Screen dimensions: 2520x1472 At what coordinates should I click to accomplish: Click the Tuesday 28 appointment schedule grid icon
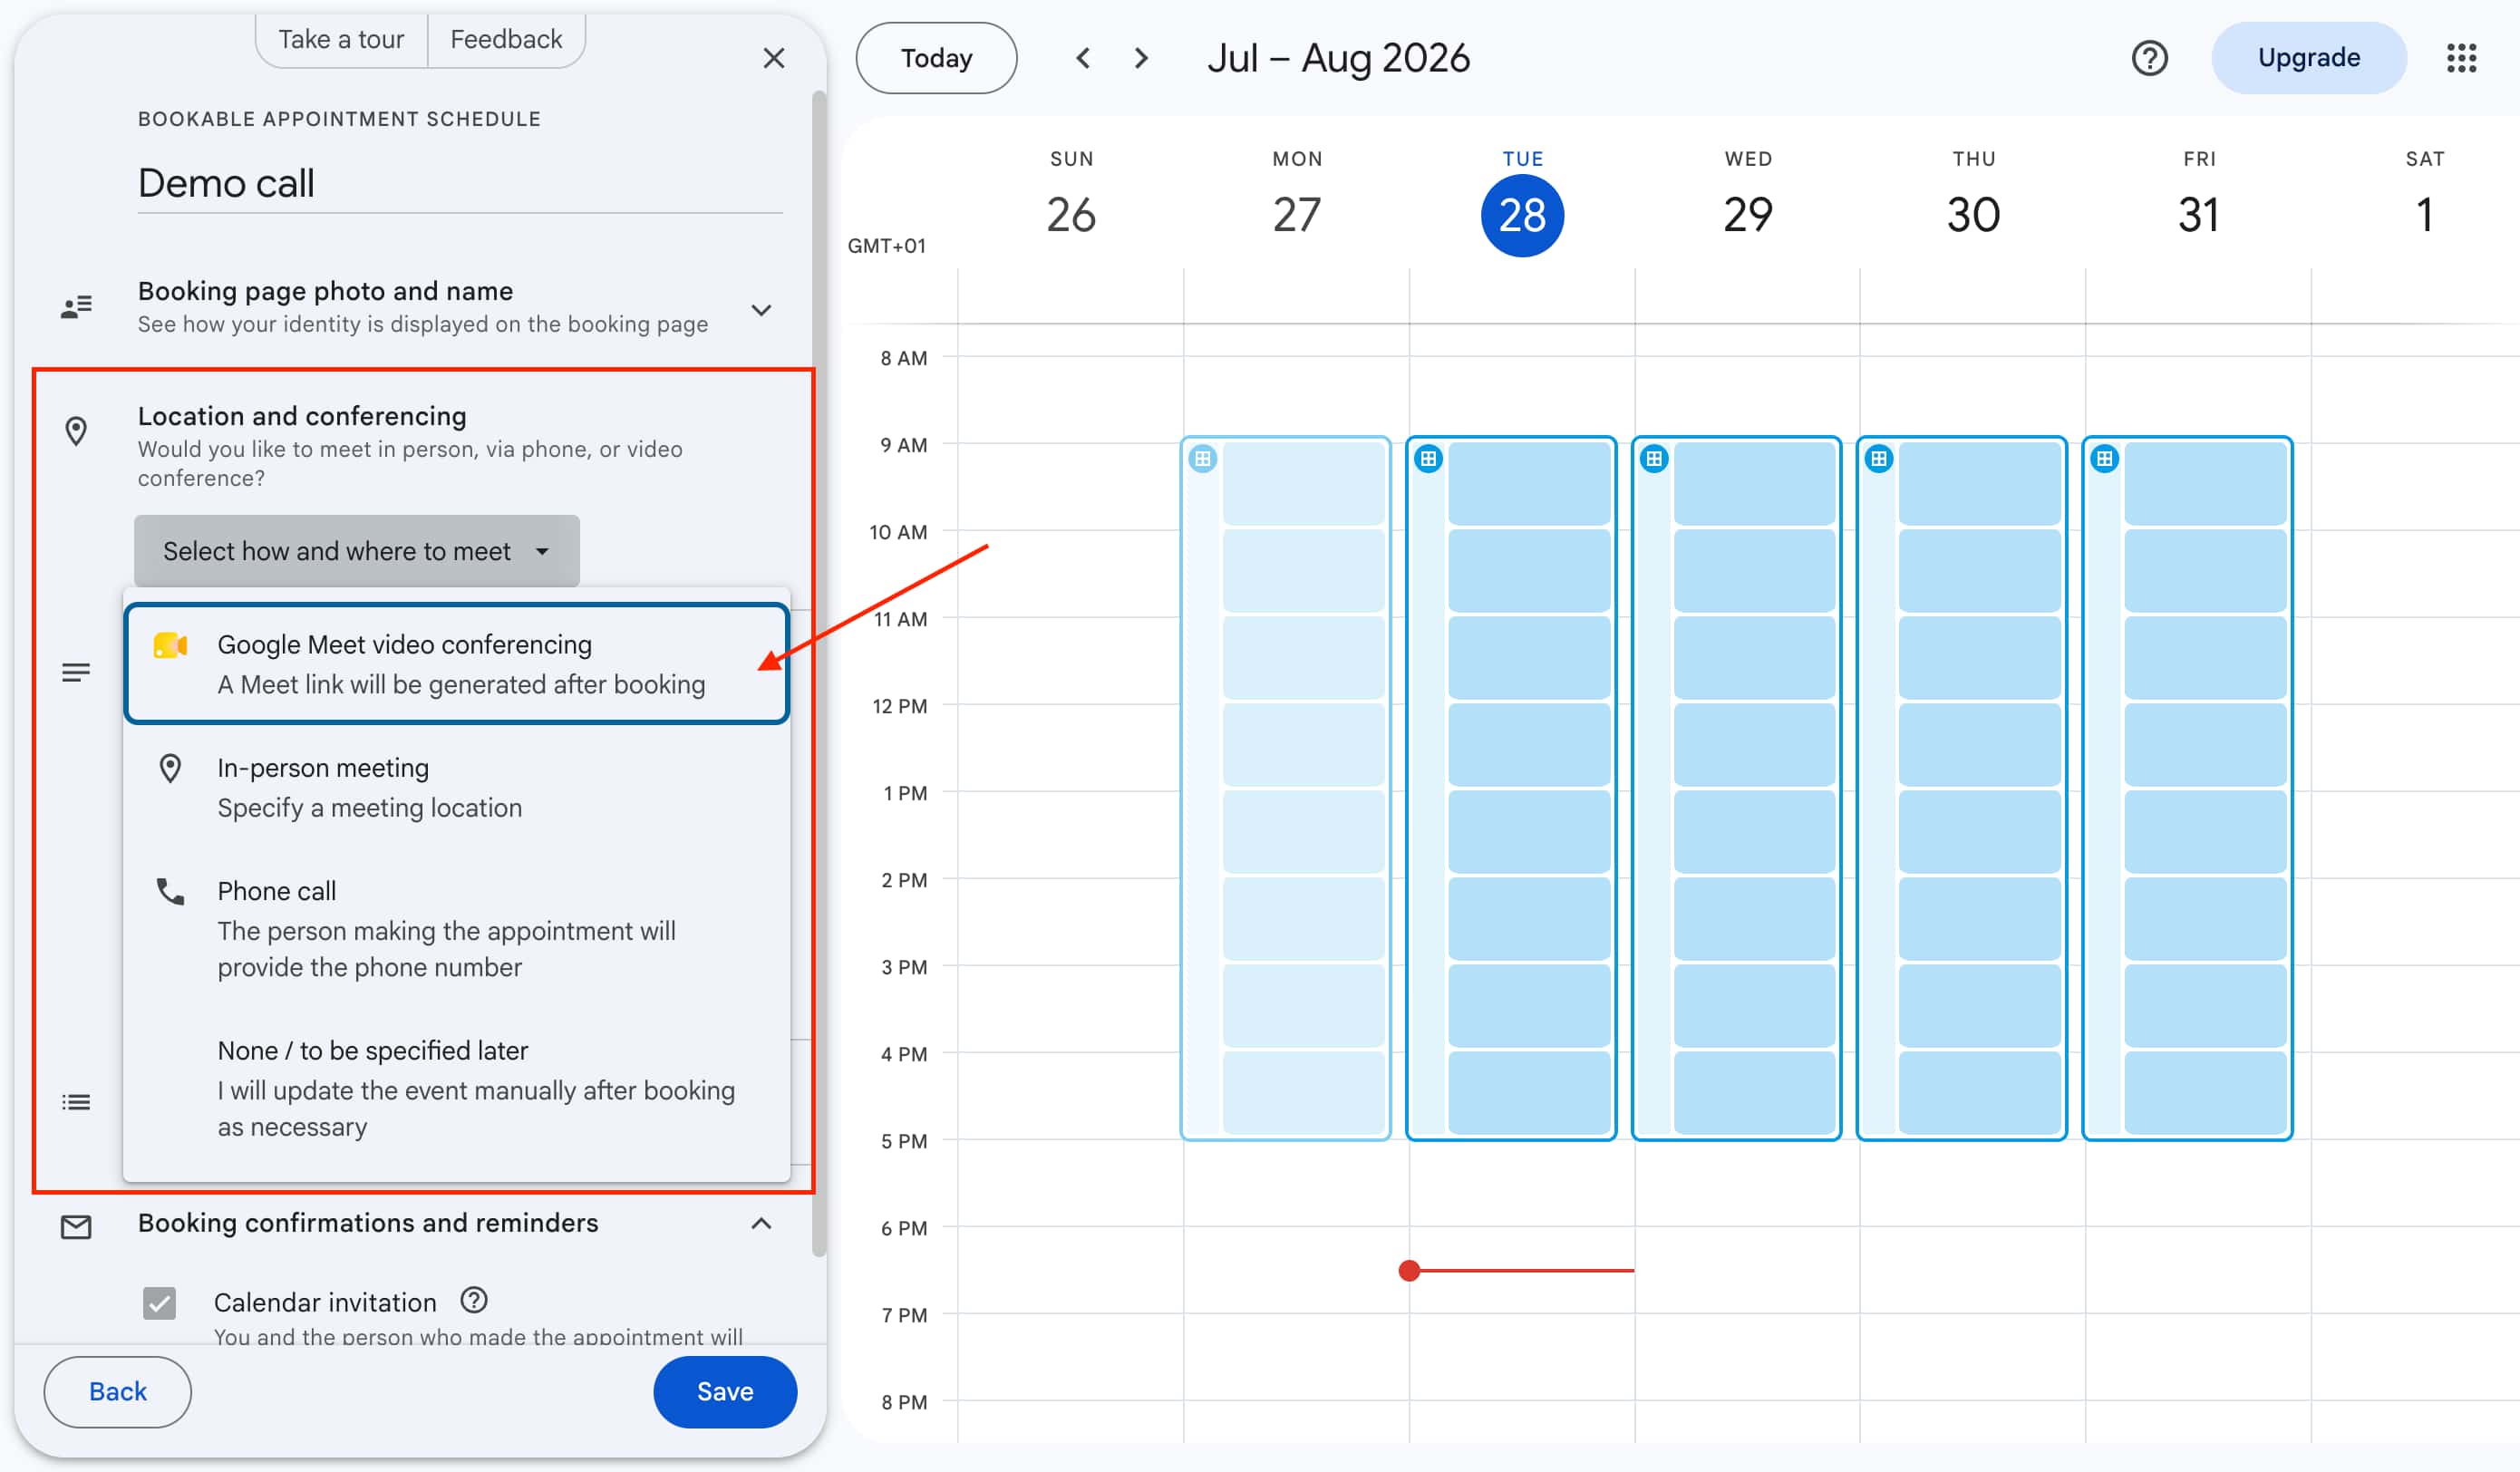click(x=1428, y=459)
